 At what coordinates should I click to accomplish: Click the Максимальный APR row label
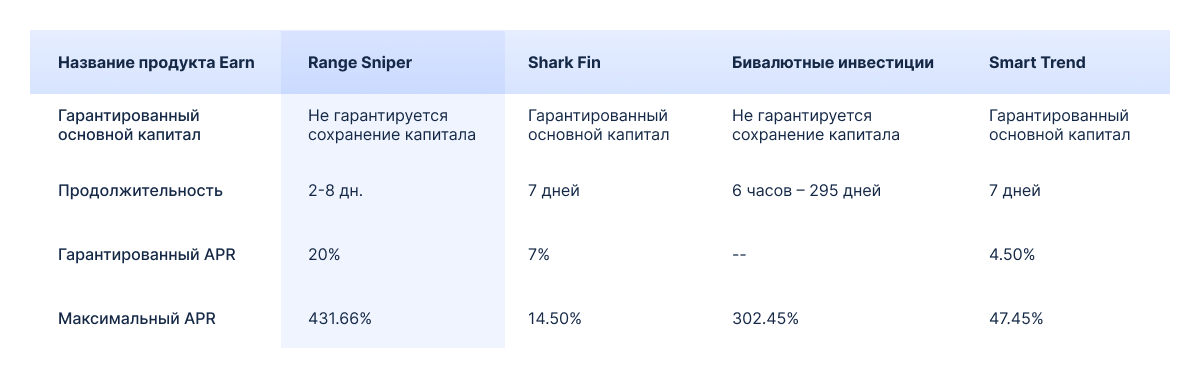pyautogui.click(x=137, y=319)
